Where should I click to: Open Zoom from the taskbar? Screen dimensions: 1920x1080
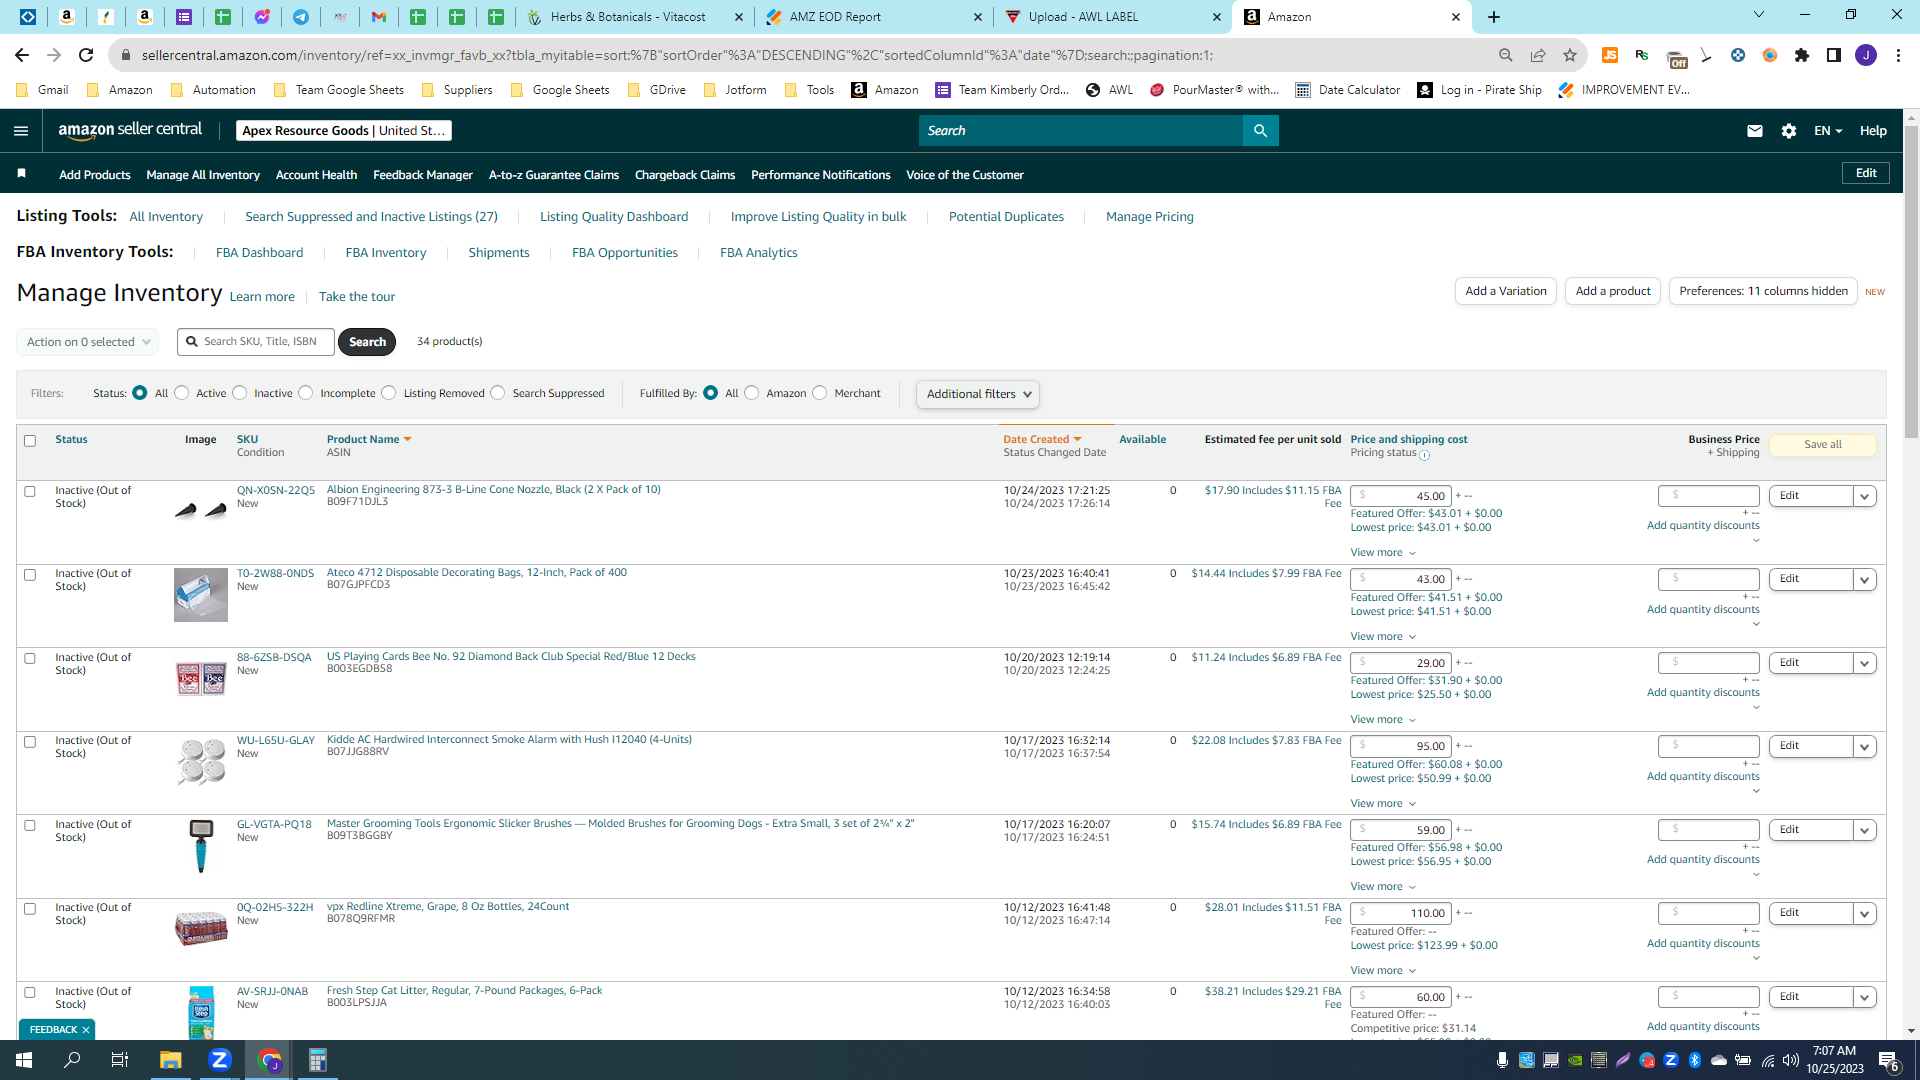point(220,1060)
